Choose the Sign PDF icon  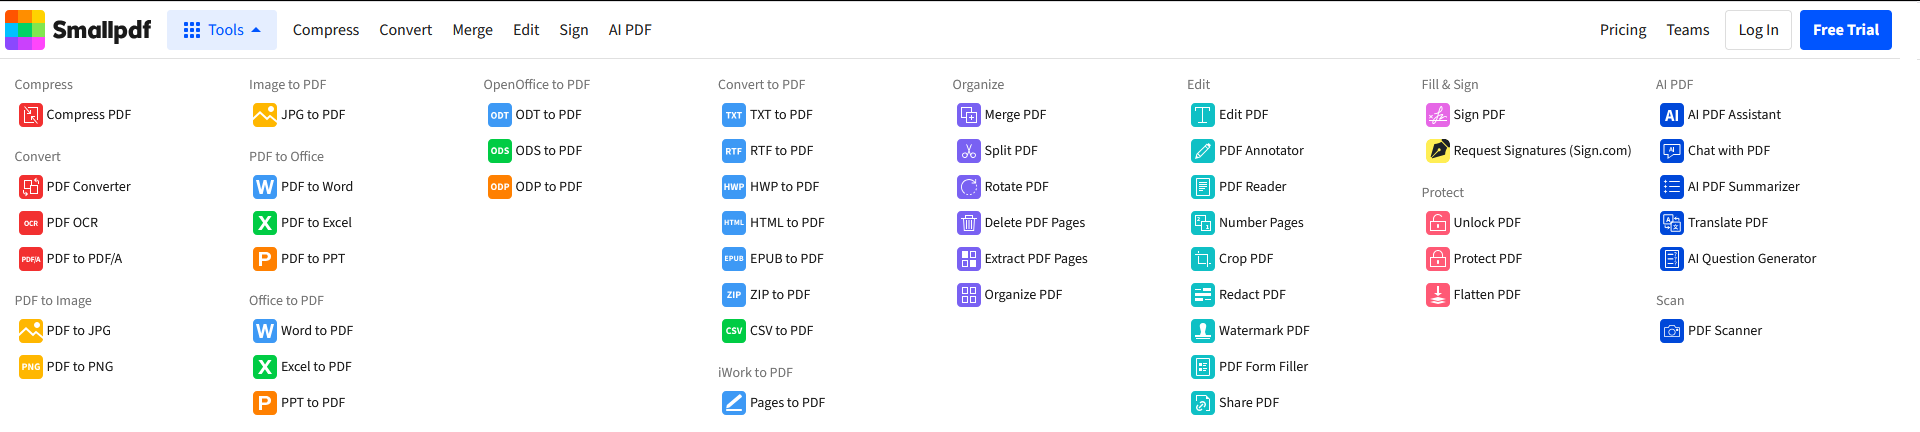1438,115
